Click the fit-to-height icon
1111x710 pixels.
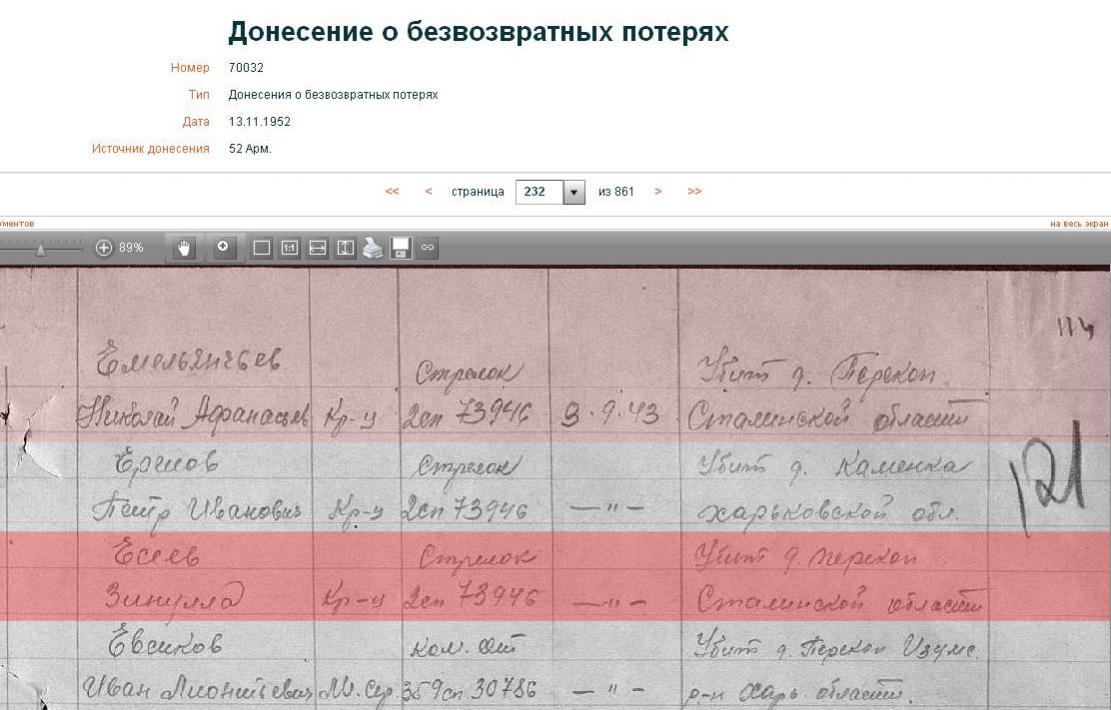pyautogui.click(x=345, y=248)
